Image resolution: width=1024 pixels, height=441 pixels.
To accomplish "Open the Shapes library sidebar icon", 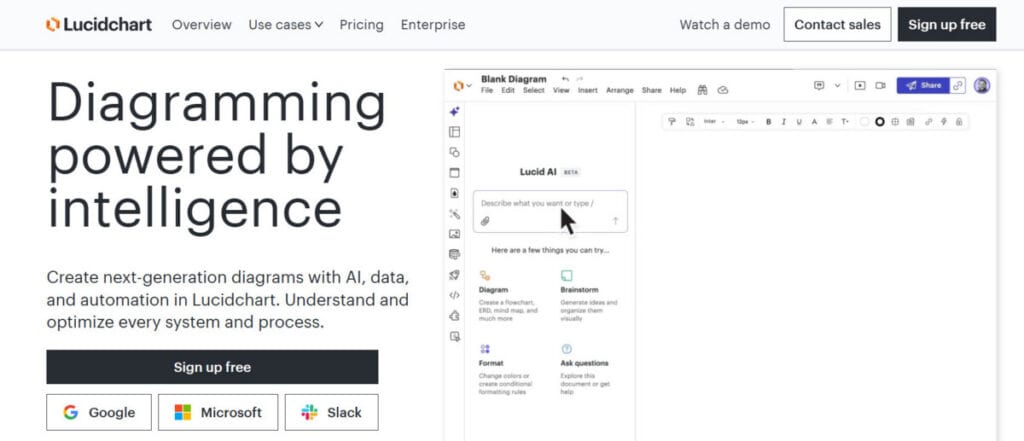I will (x=455, y=152).
